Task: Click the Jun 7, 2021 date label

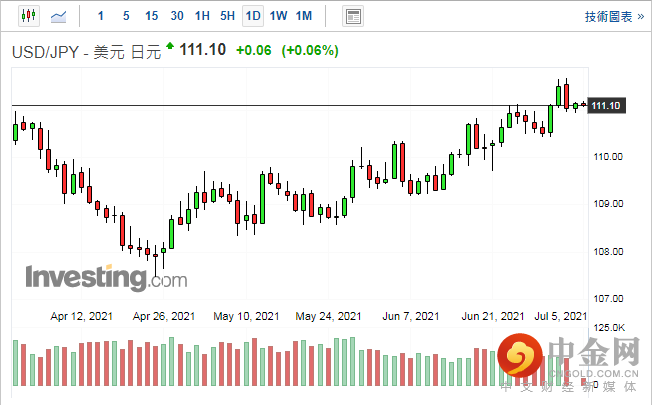Action: pyautogui.click(x=411, y=316)
